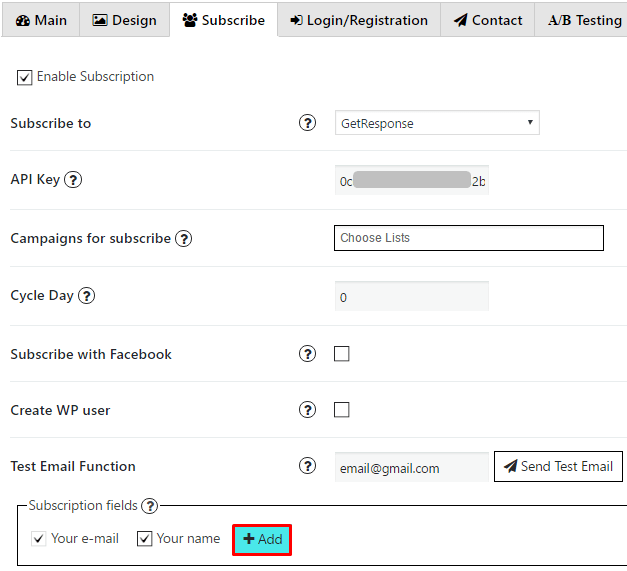Viewport: 627px width, 571px height.
Task: Go to the Contact tab
Action: pos(487,20)
